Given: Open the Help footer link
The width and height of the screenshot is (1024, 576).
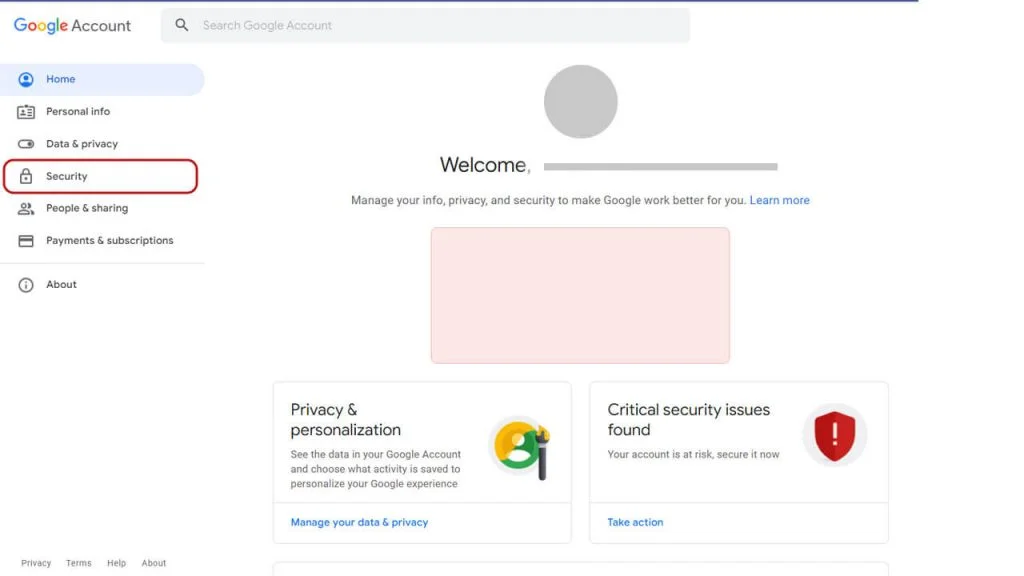Looking at the screenshot, I should click(116, 563).
